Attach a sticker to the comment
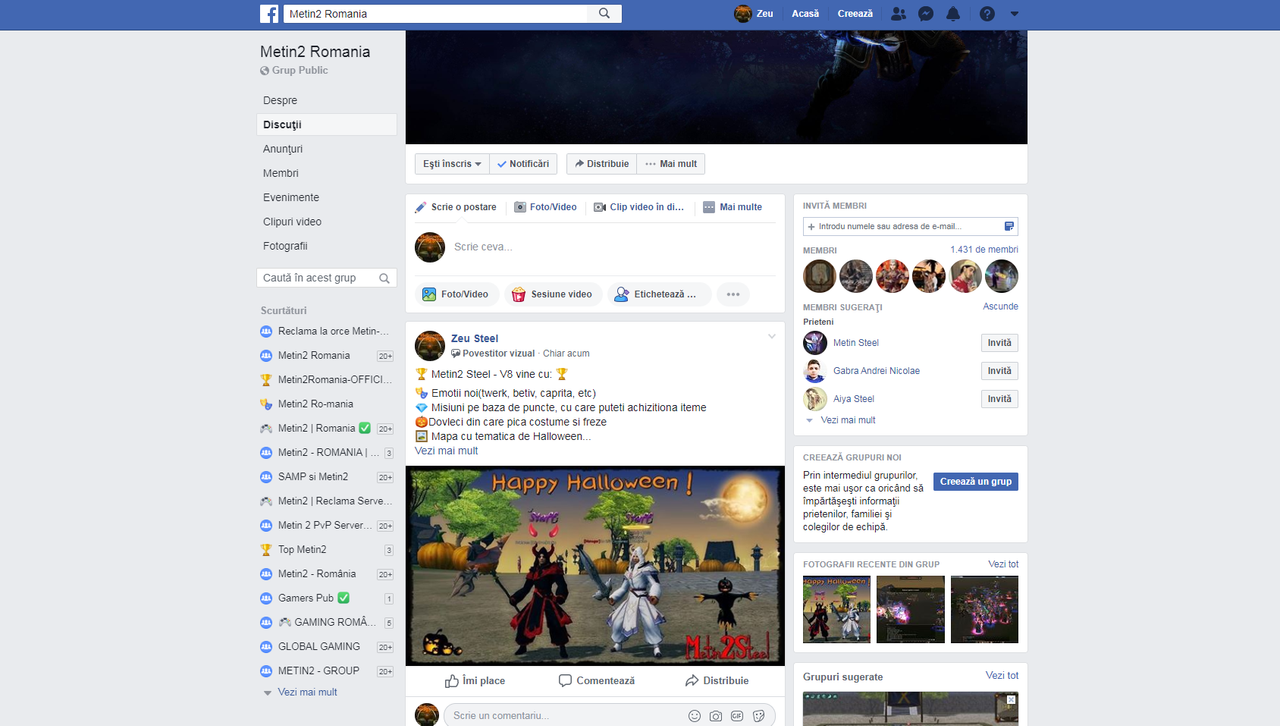1280x726 pixels. pos(758,716)
